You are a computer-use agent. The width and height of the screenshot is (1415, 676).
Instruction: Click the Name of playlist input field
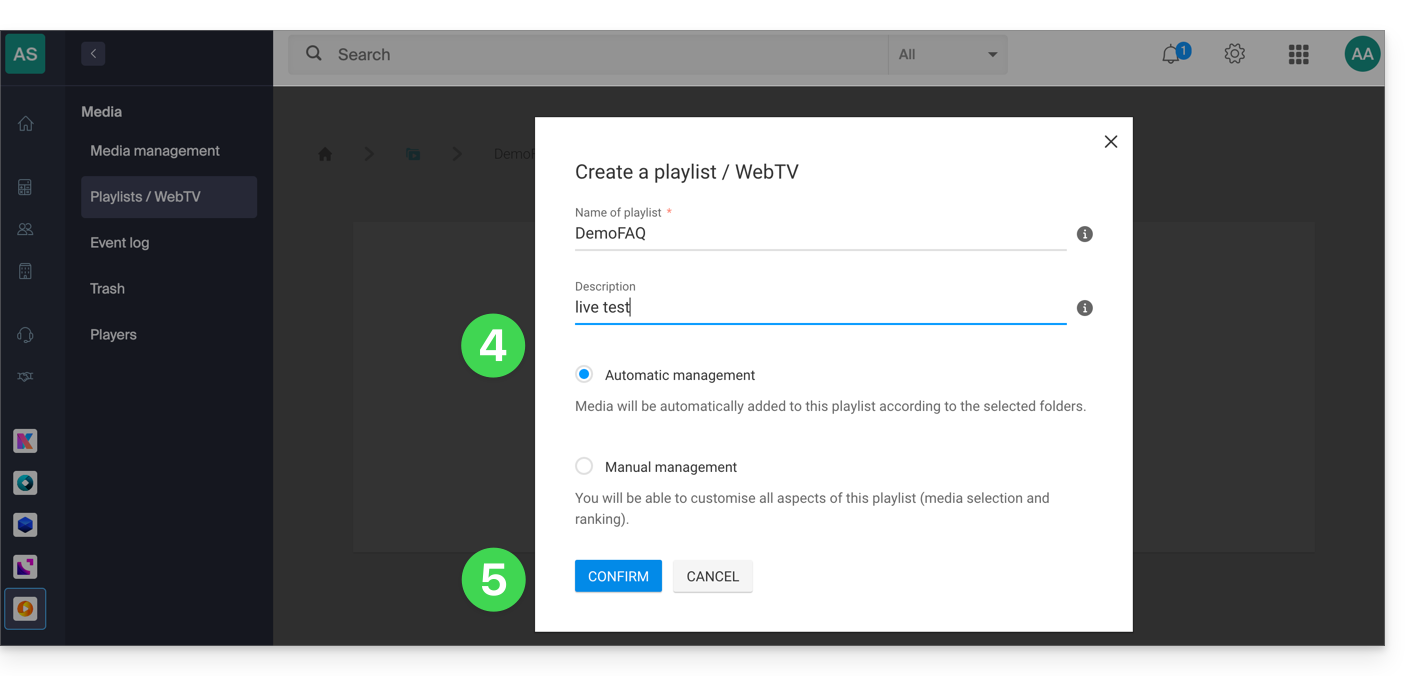820,234
